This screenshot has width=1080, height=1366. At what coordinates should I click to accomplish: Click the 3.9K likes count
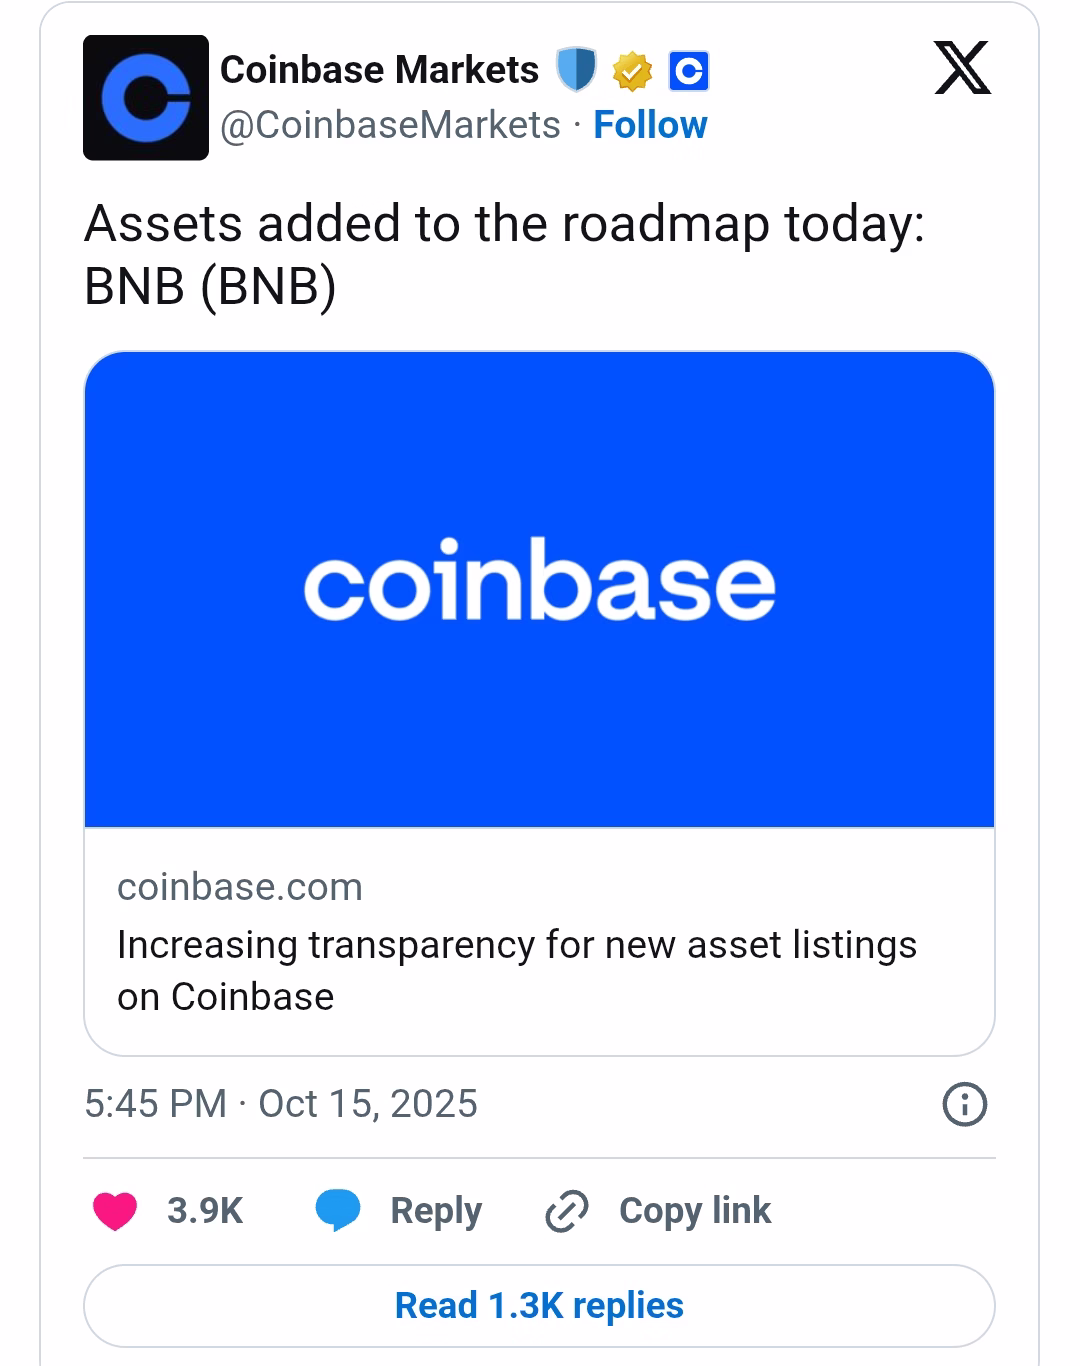tap(205, 1210)
